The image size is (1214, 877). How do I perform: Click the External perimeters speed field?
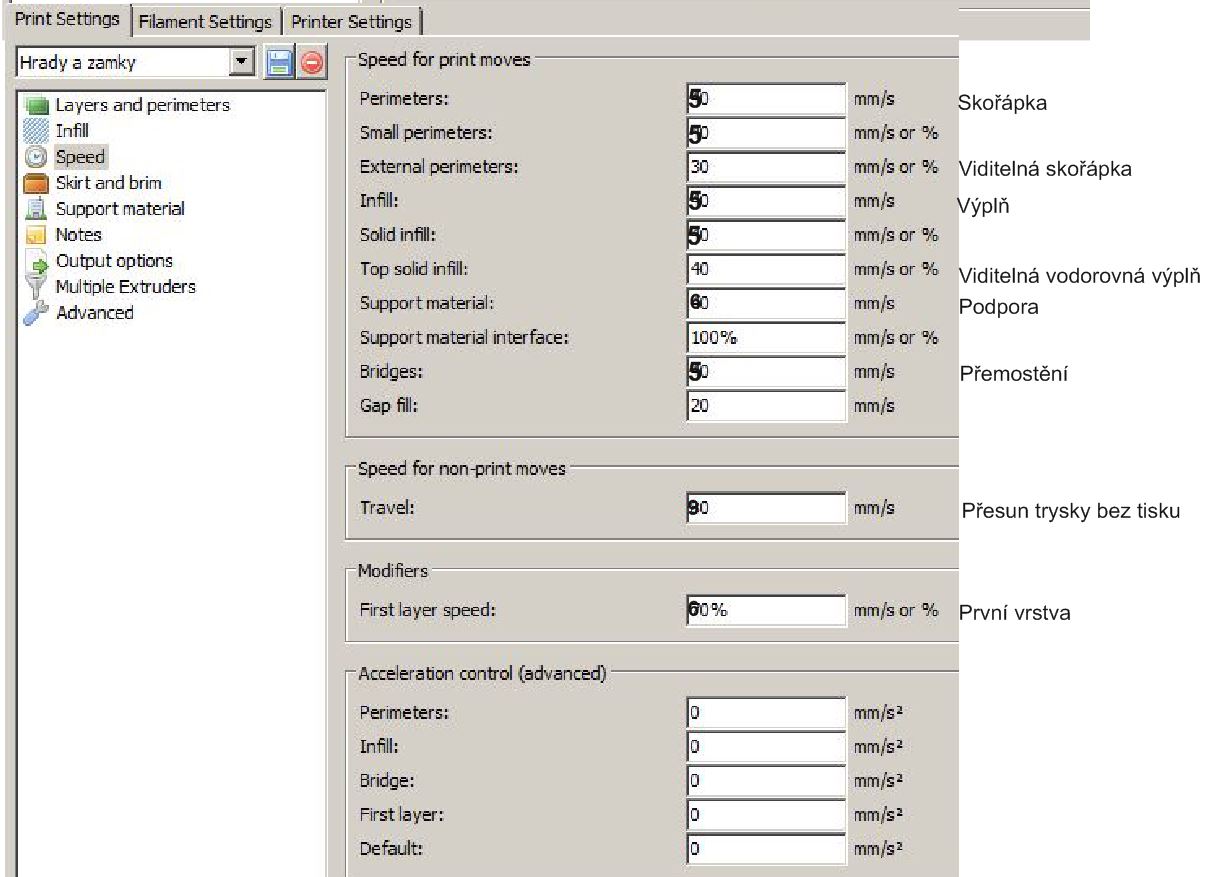(x=767, y=167)
